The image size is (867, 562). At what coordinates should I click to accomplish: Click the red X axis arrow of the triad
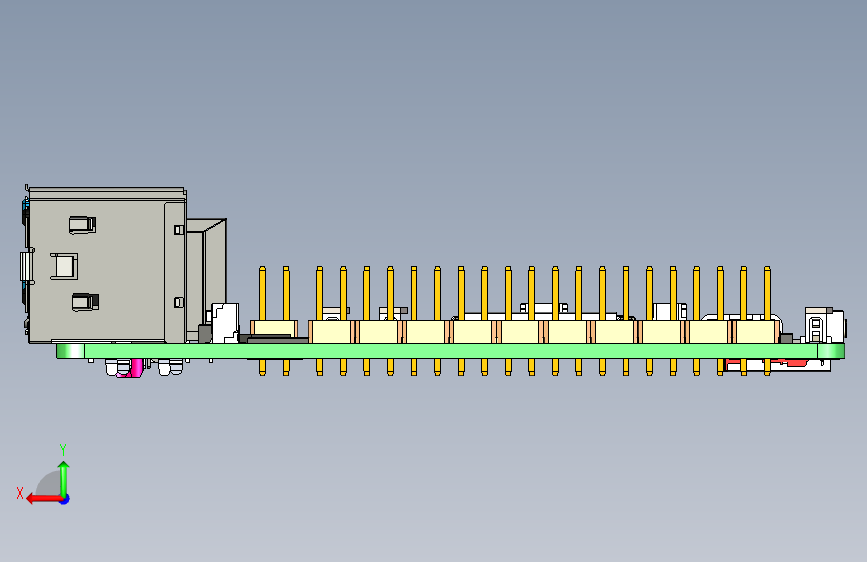pyautogui.click(x=44, y=499)
